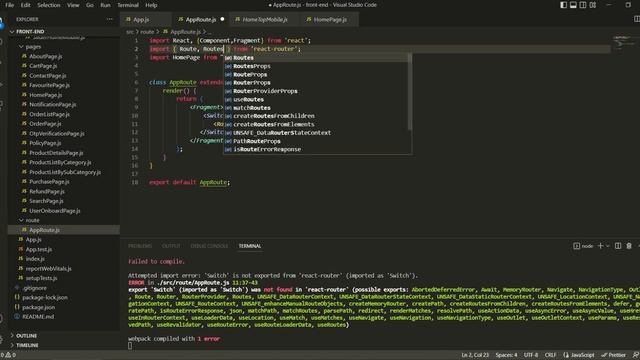Open AboutPage.js in the explorer
Screen dimensions: 640x360
[x=45, y=56]
